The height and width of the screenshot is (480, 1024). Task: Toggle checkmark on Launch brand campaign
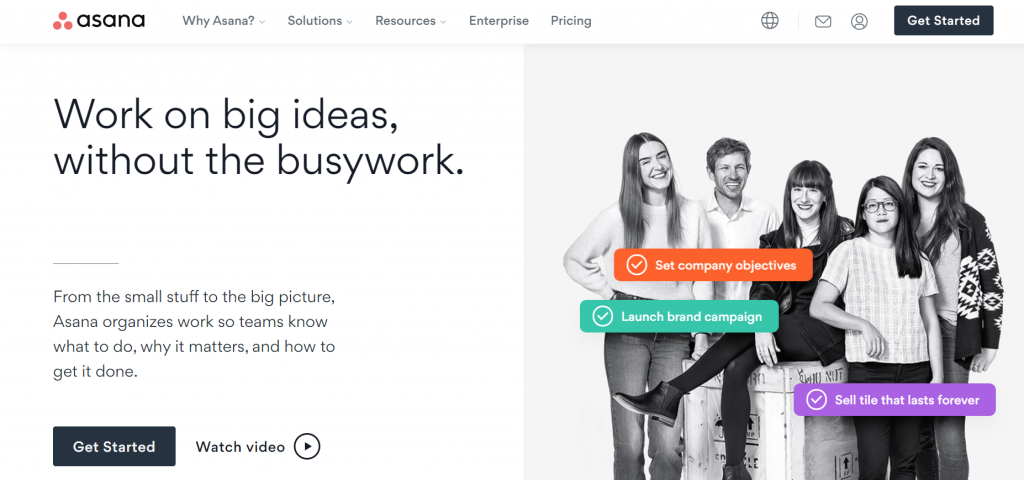pyautogui.click(x=602, y=317)
